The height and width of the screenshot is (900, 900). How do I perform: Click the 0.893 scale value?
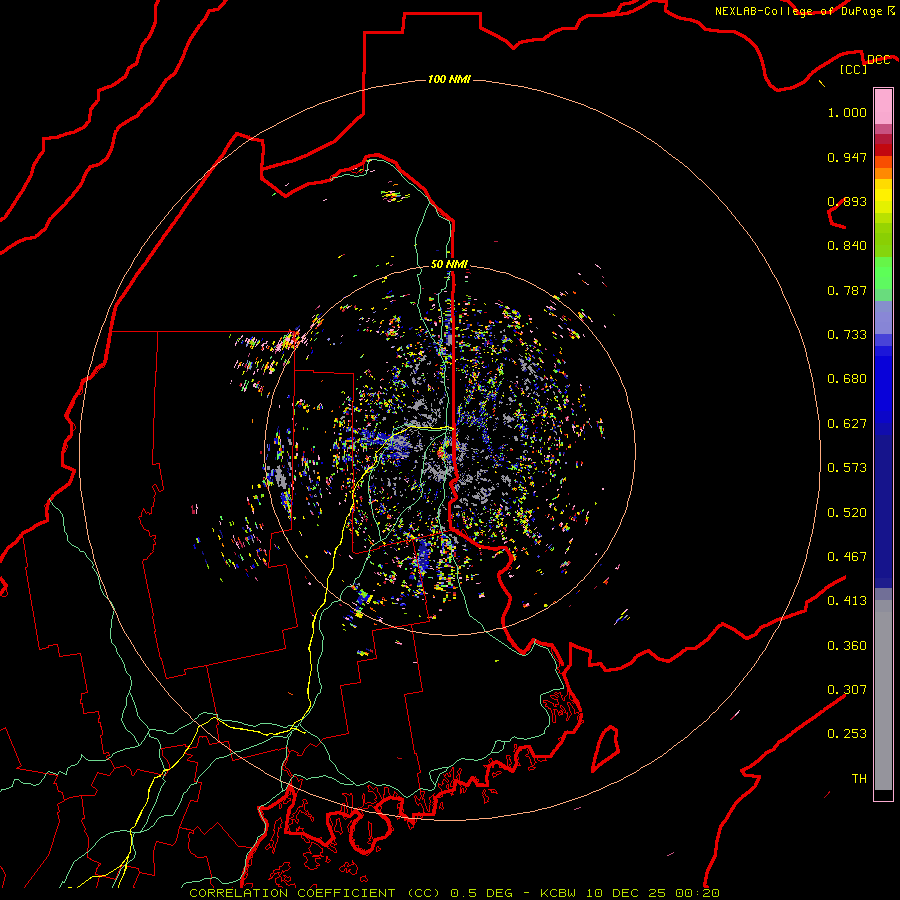tap(847, 201)
